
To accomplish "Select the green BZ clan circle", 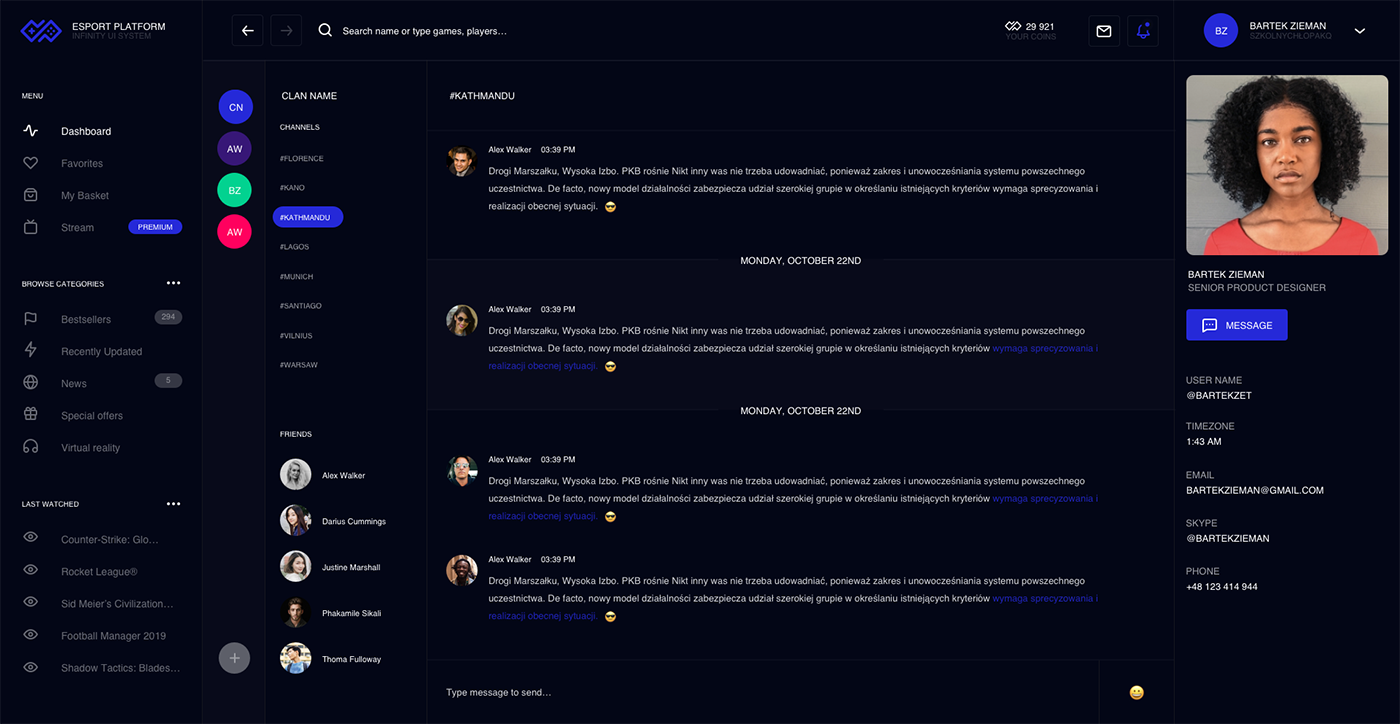I will click(234, 190).
